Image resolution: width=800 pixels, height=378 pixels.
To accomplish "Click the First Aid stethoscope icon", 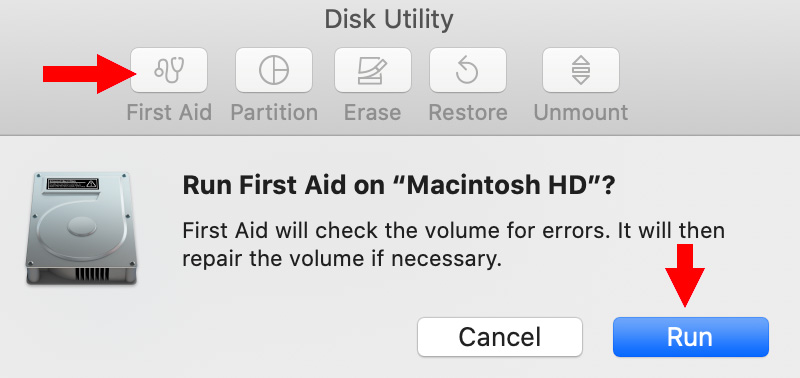I will (169, 70).
